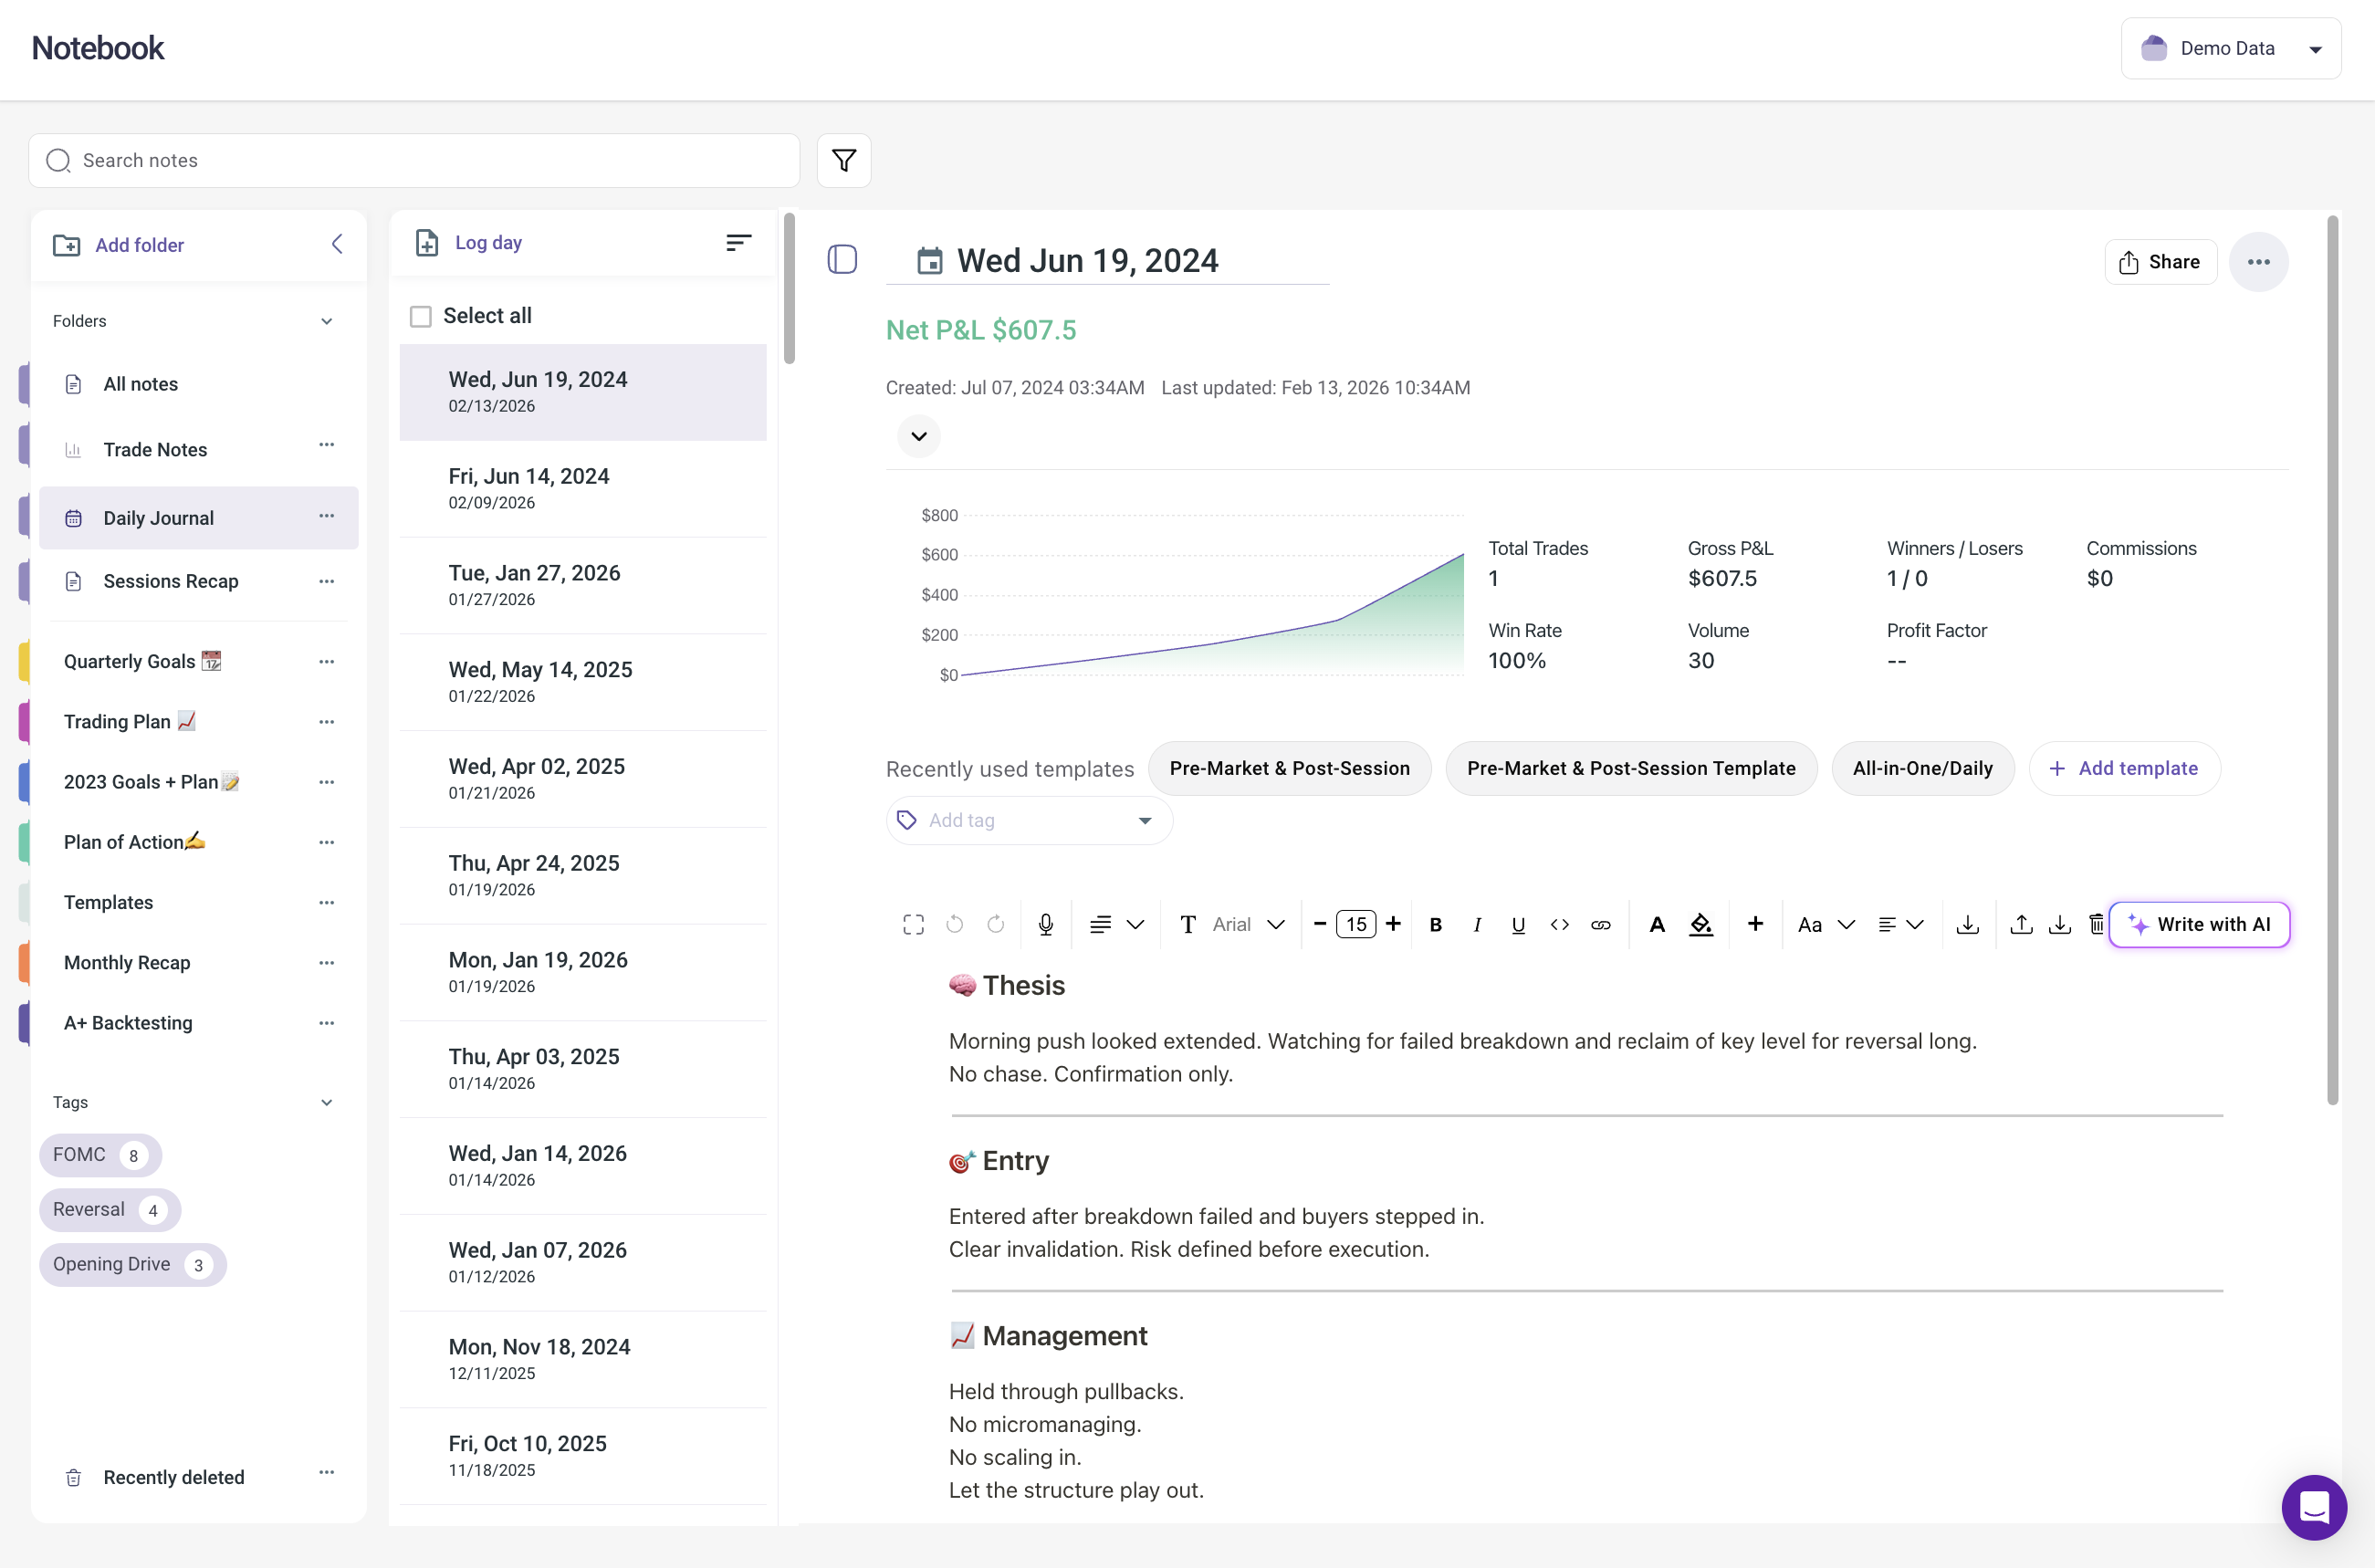Click the trash icon in editor toolbar
The height and width of the screenshot is (1568, 2375).
coord(2096,924)
